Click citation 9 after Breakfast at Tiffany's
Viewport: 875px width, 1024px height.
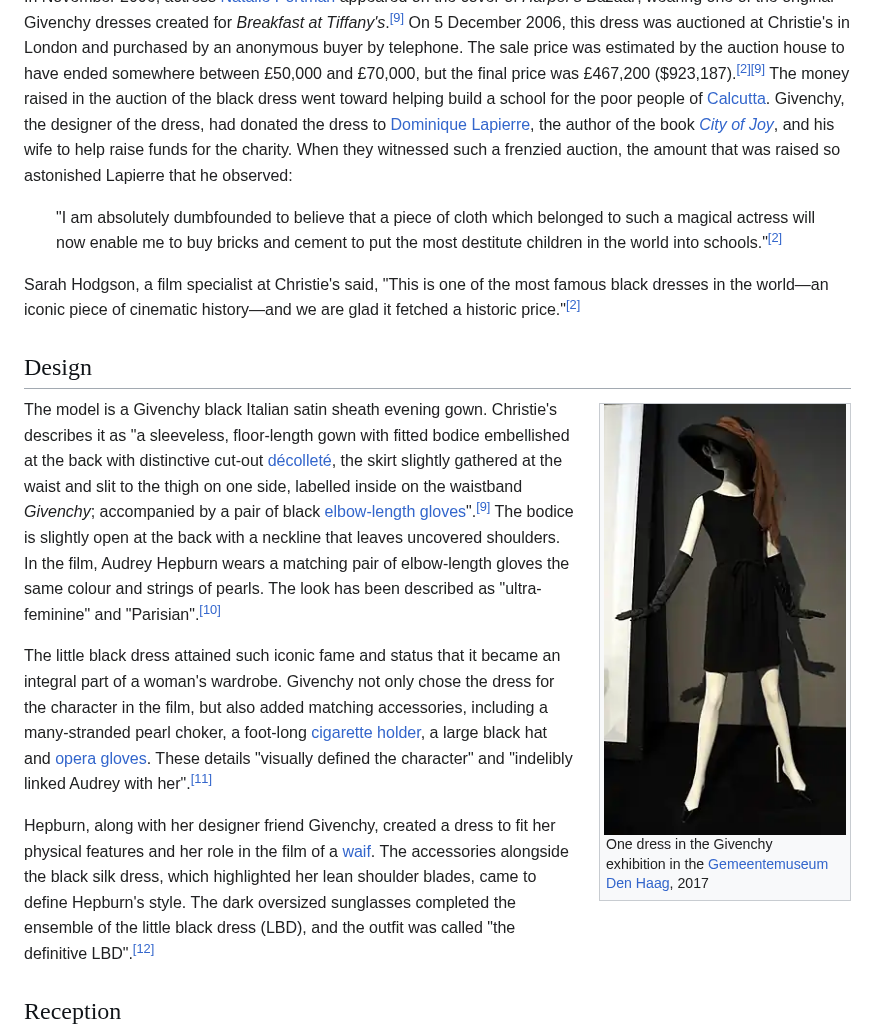(x=397, y=18)
